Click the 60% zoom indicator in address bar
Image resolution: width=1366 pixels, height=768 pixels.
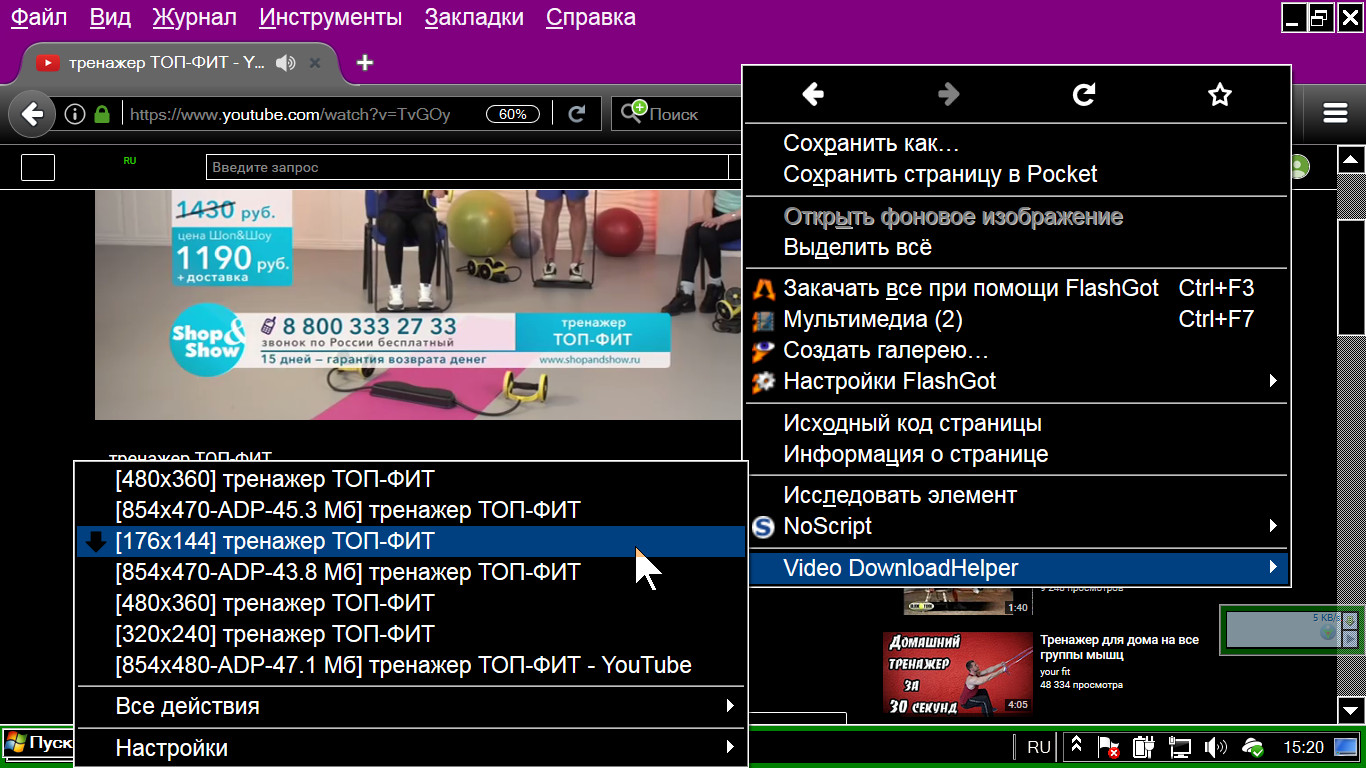coord(512,114)
